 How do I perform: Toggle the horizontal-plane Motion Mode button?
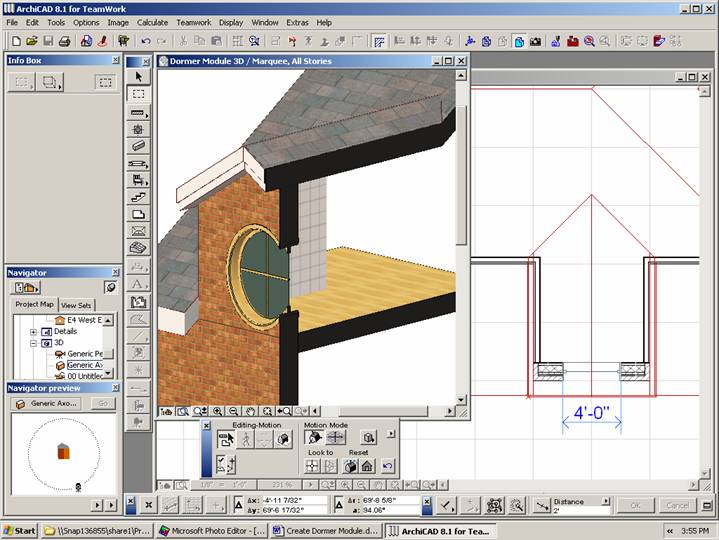pyautogui.click(x=335, y=437)
